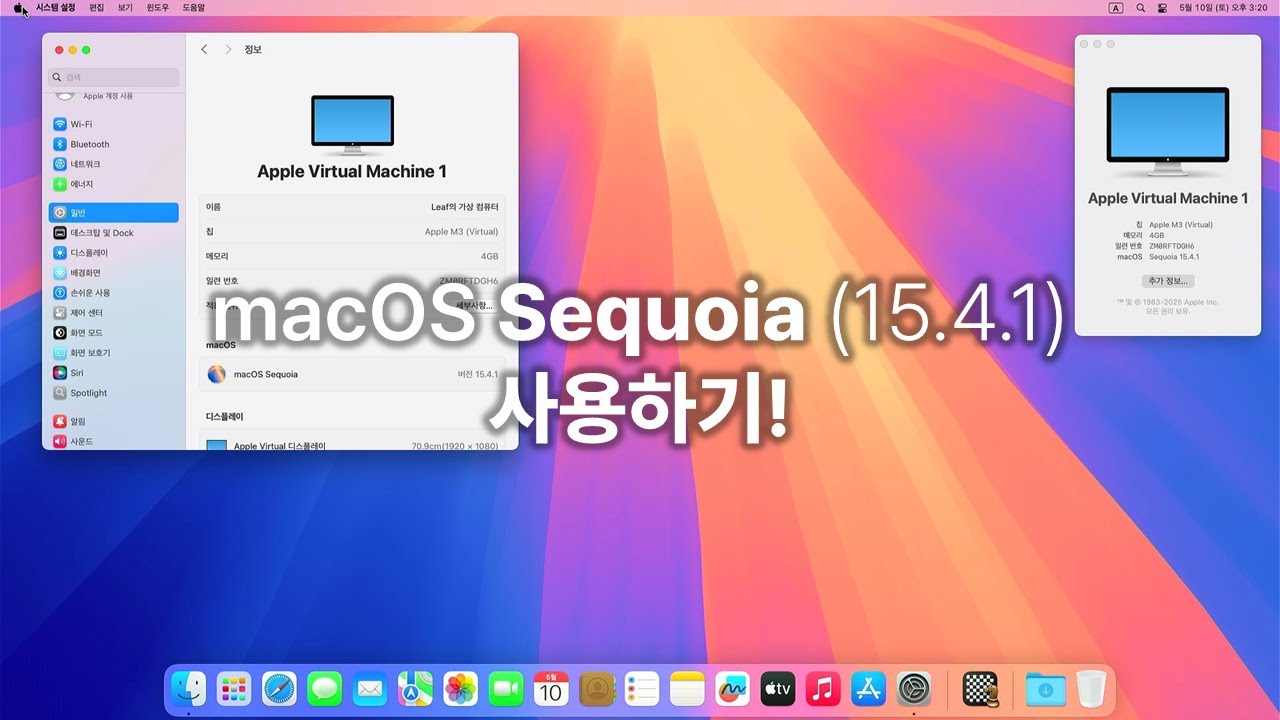Screen dimensions: 1280x720
Task: Select 일반 in the settings sidebar
Action: pyautogui.click(x=114, y=213)
